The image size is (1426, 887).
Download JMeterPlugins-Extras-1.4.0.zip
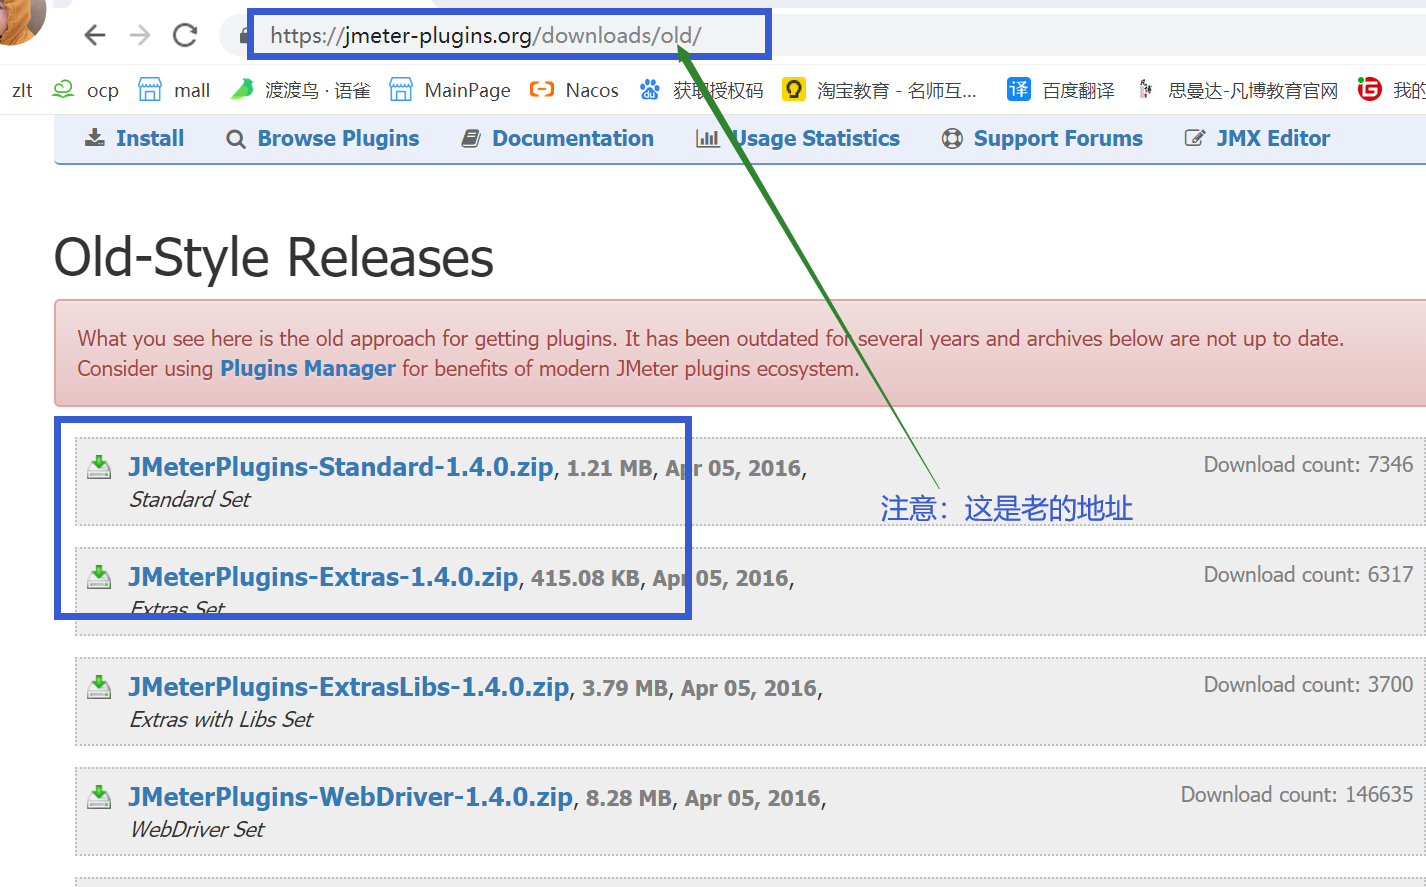pyautogui.click(x=322, y=577)
